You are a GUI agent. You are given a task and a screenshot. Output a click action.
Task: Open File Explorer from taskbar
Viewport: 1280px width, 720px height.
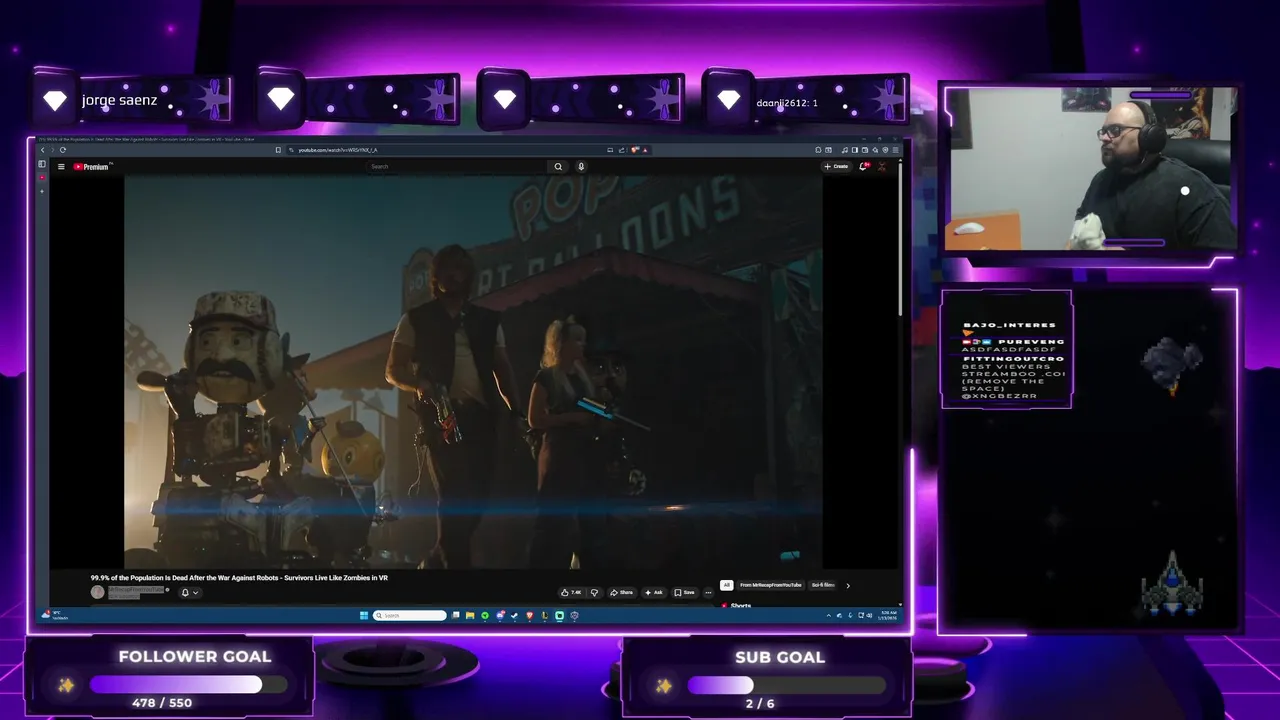point(470,616)
